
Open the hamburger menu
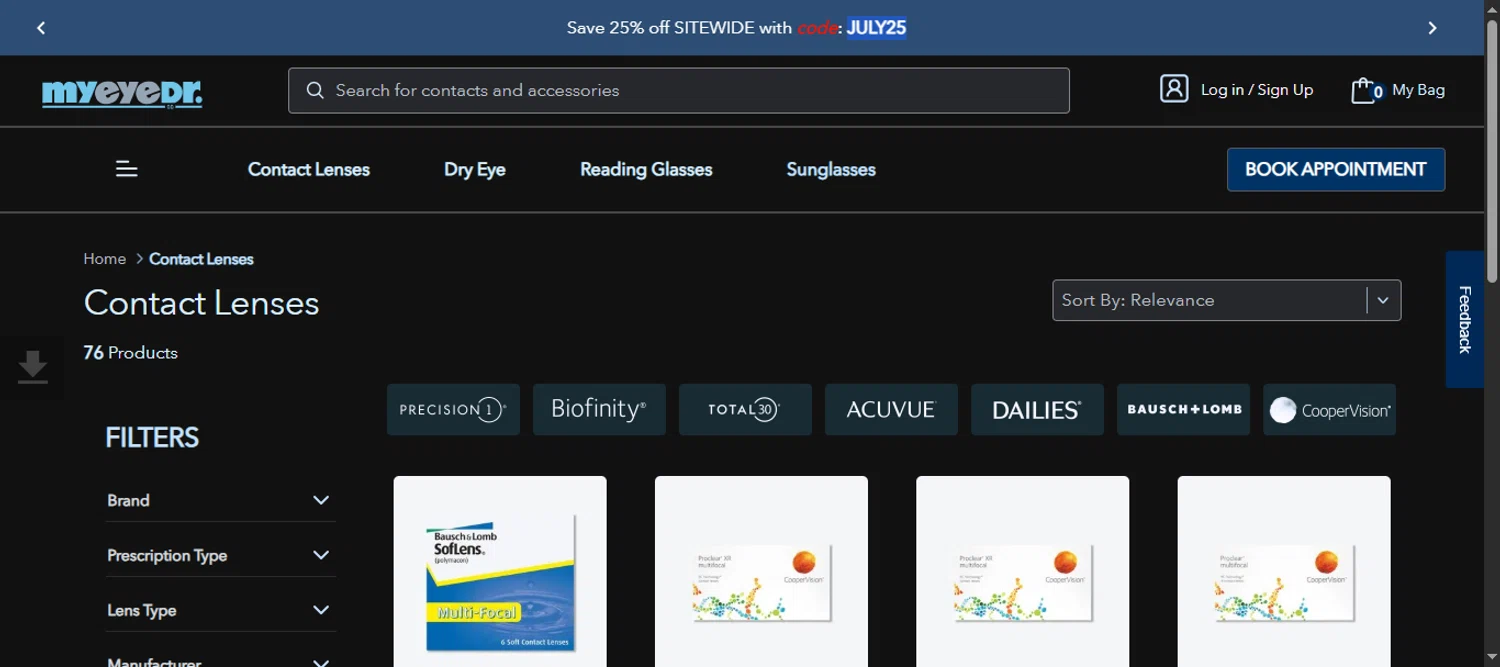tap(126, 169)
